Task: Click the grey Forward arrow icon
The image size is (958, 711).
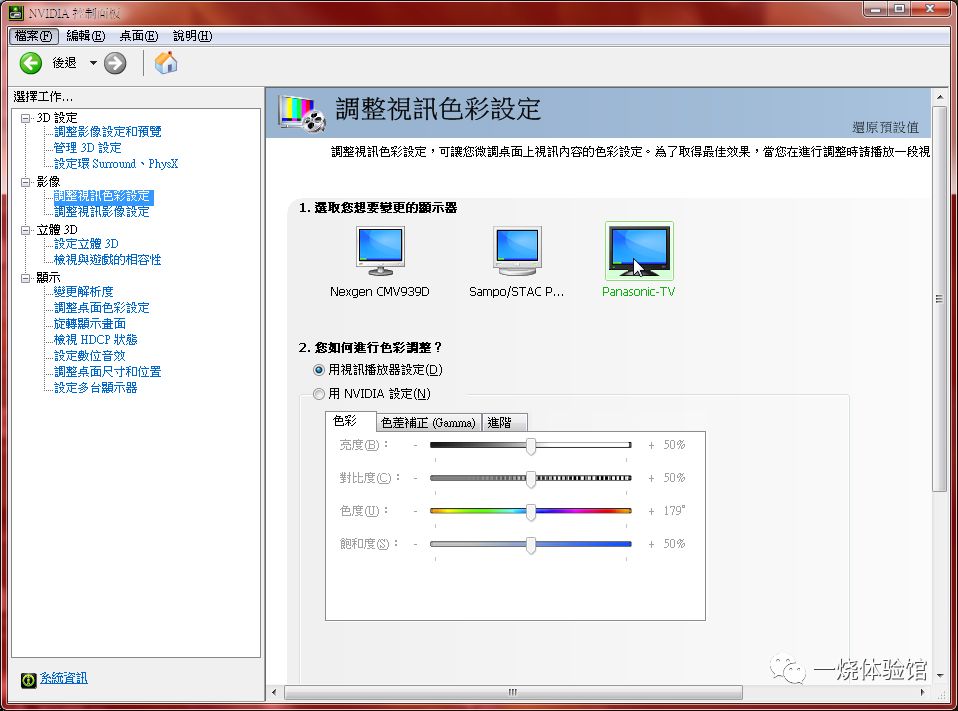Action: point(115,63)
